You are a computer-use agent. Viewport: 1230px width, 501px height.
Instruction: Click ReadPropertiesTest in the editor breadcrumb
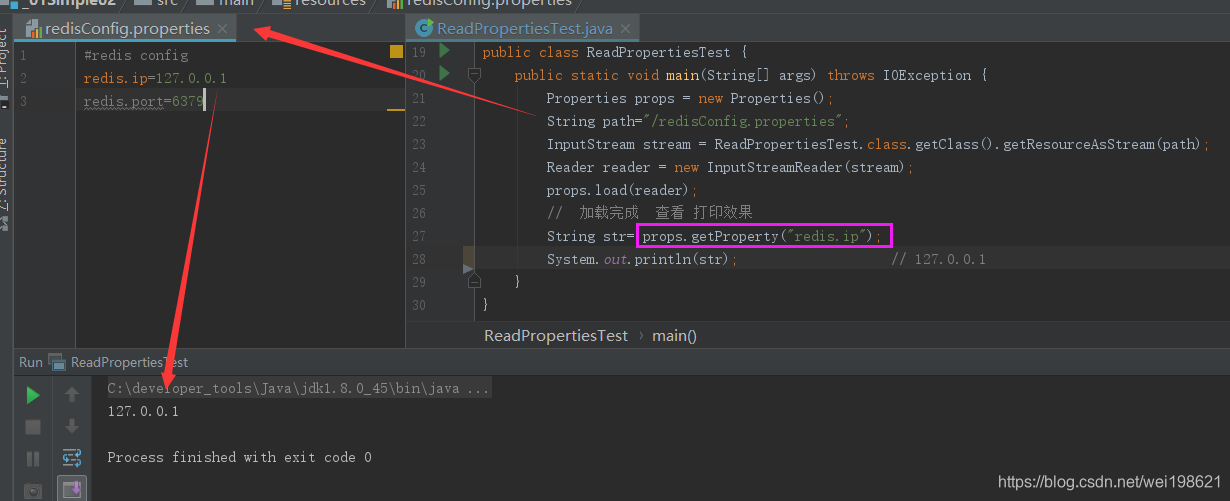[556, 335]
